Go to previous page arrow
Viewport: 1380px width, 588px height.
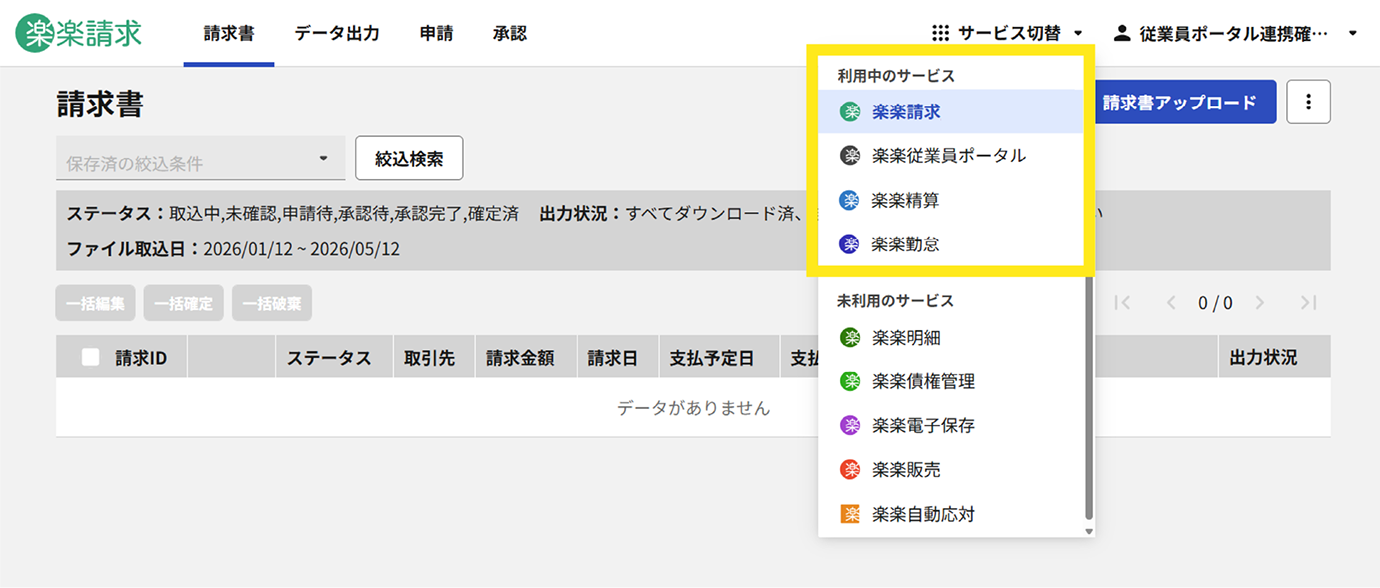tap(1171, 303)
